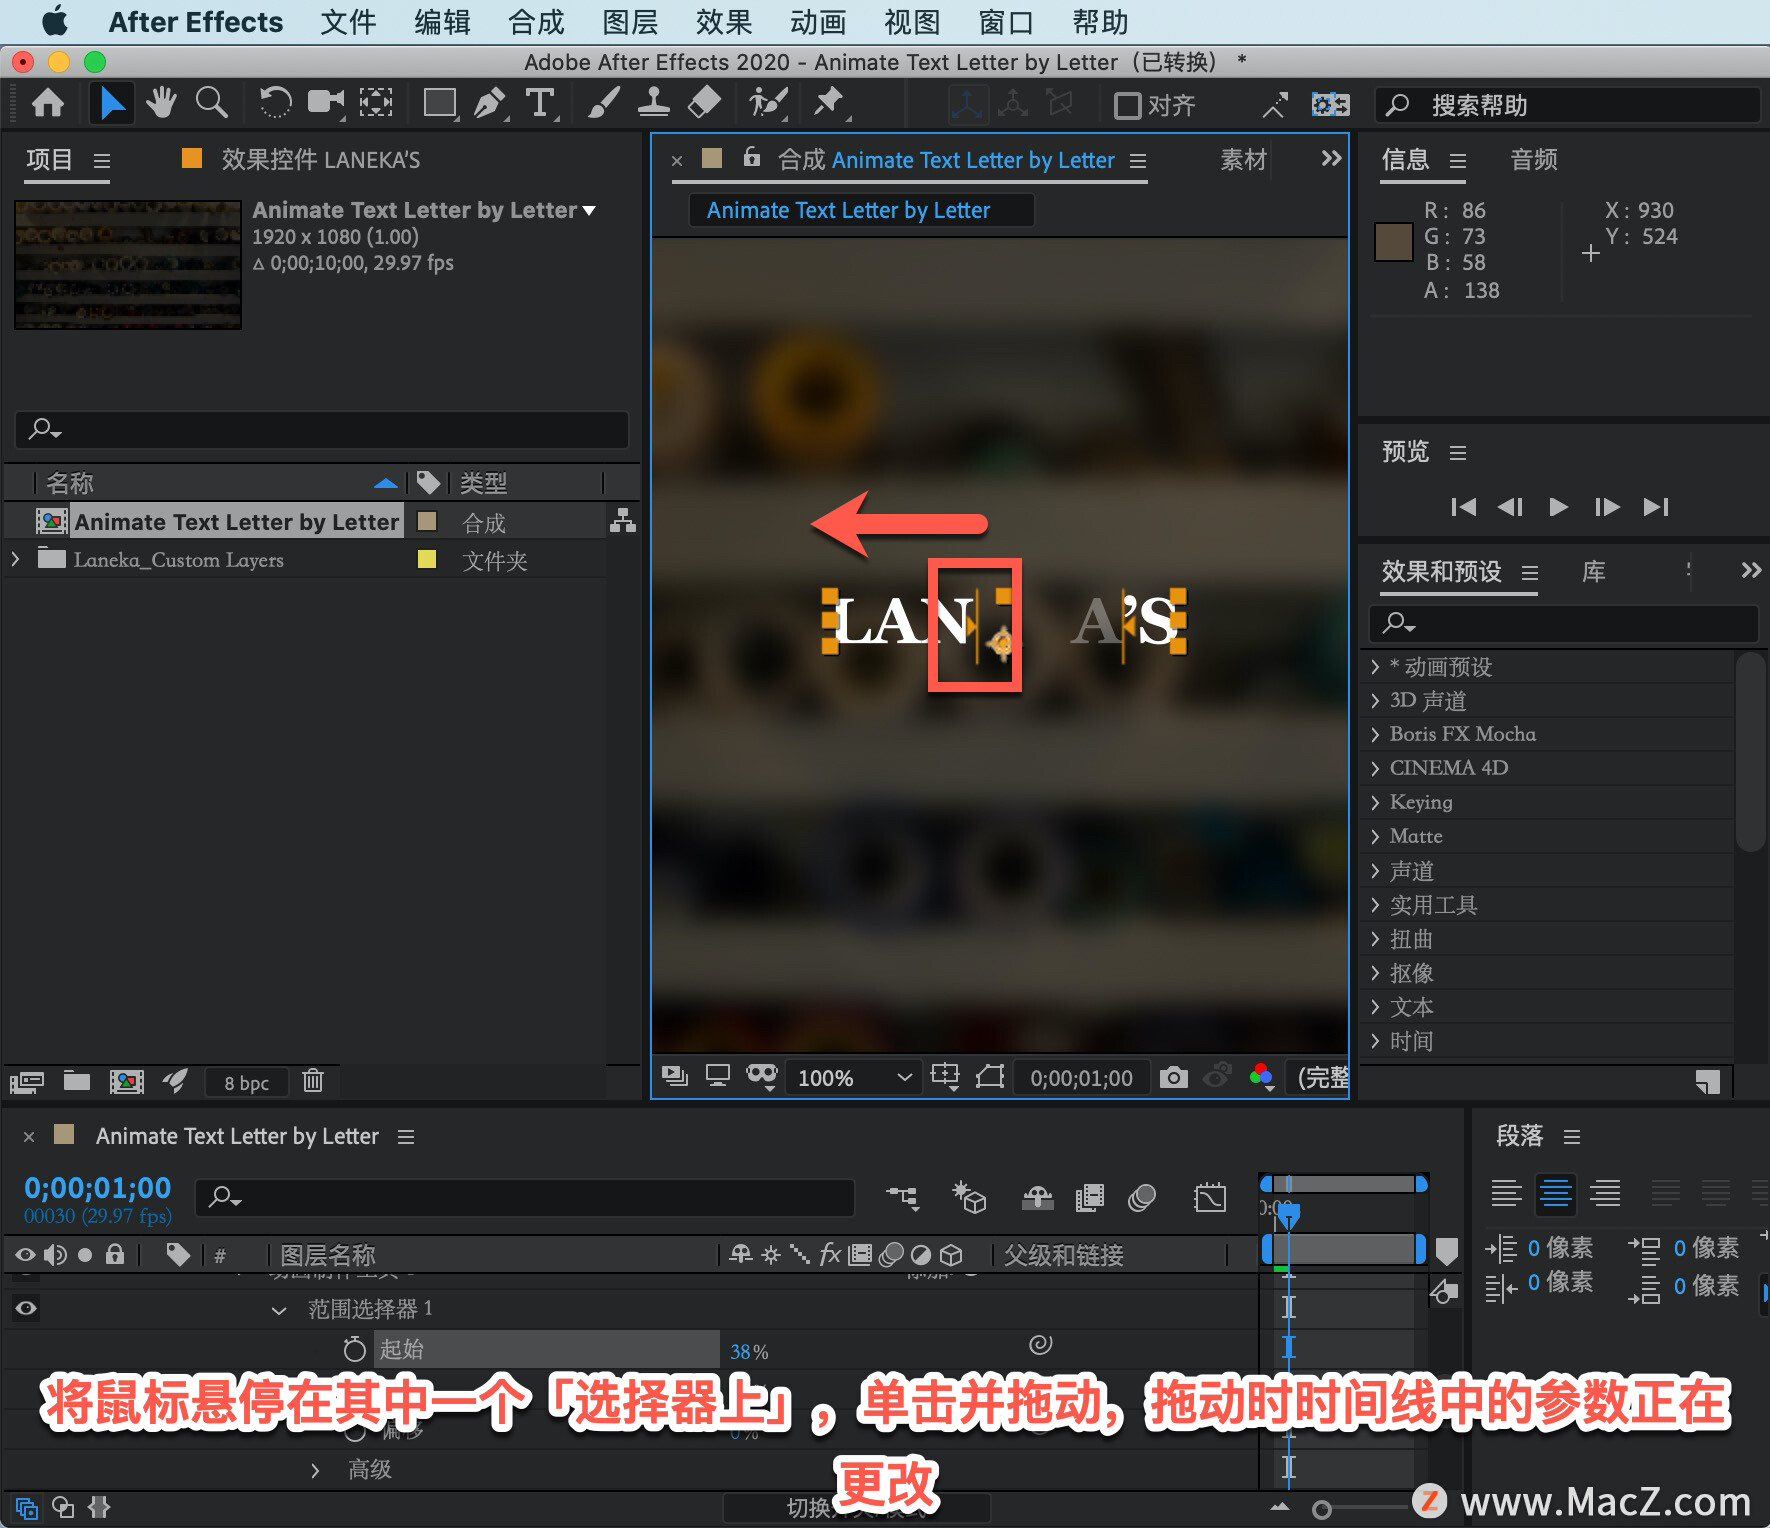The height and width of the screenshot is (1528, 1770).
Task: Click the 8 bpc color depth button
Action: pyautogui.click(x=246, y=1082)
